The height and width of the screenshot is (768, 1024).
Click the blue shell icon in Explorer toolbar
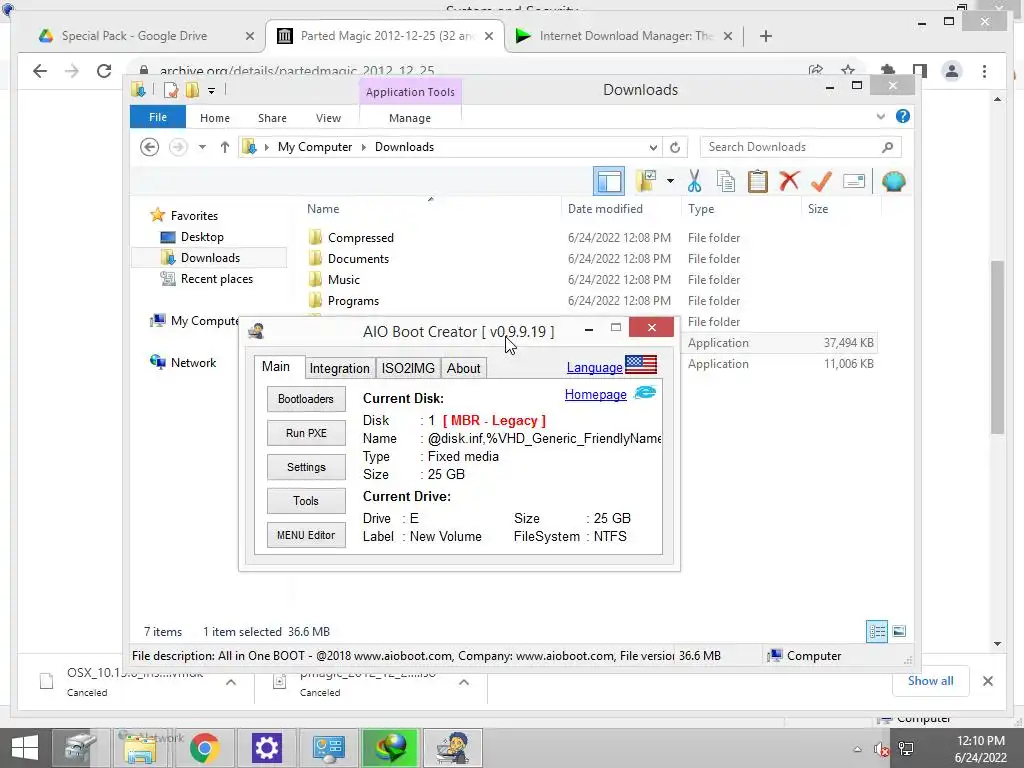click(x=893, y=181)
